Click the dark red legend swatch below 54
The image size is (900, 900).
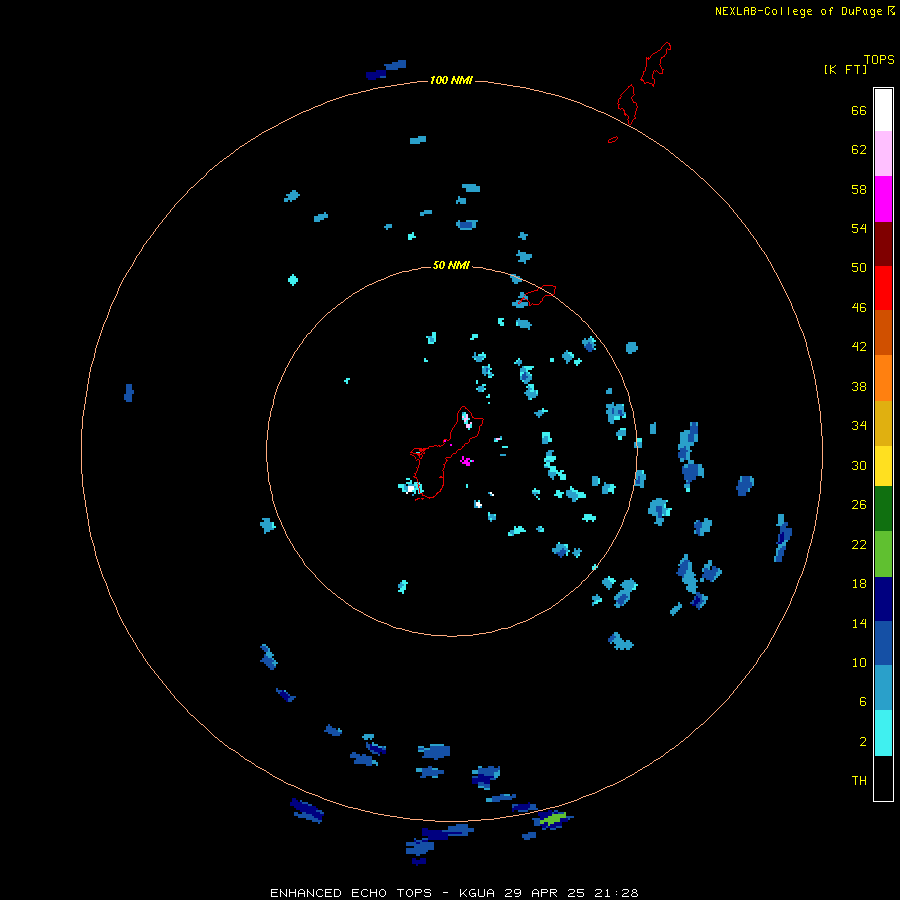883,243
